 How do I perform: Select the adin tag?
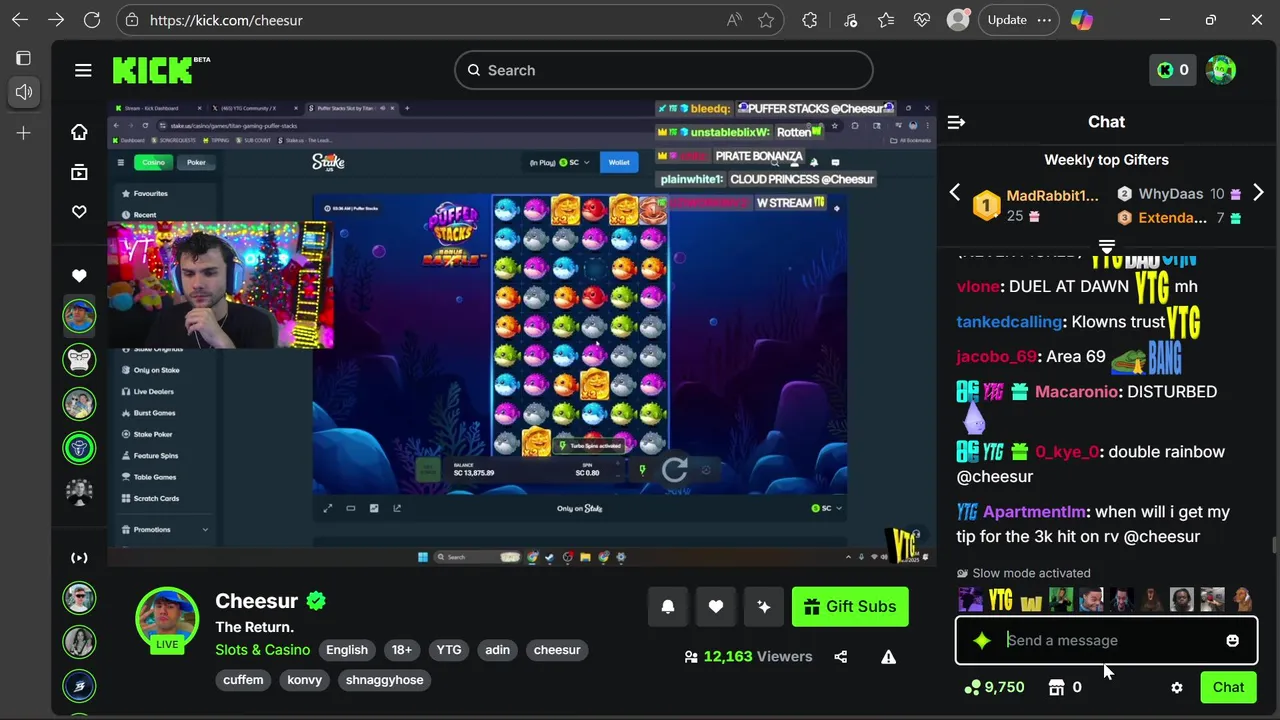(498, 650)
